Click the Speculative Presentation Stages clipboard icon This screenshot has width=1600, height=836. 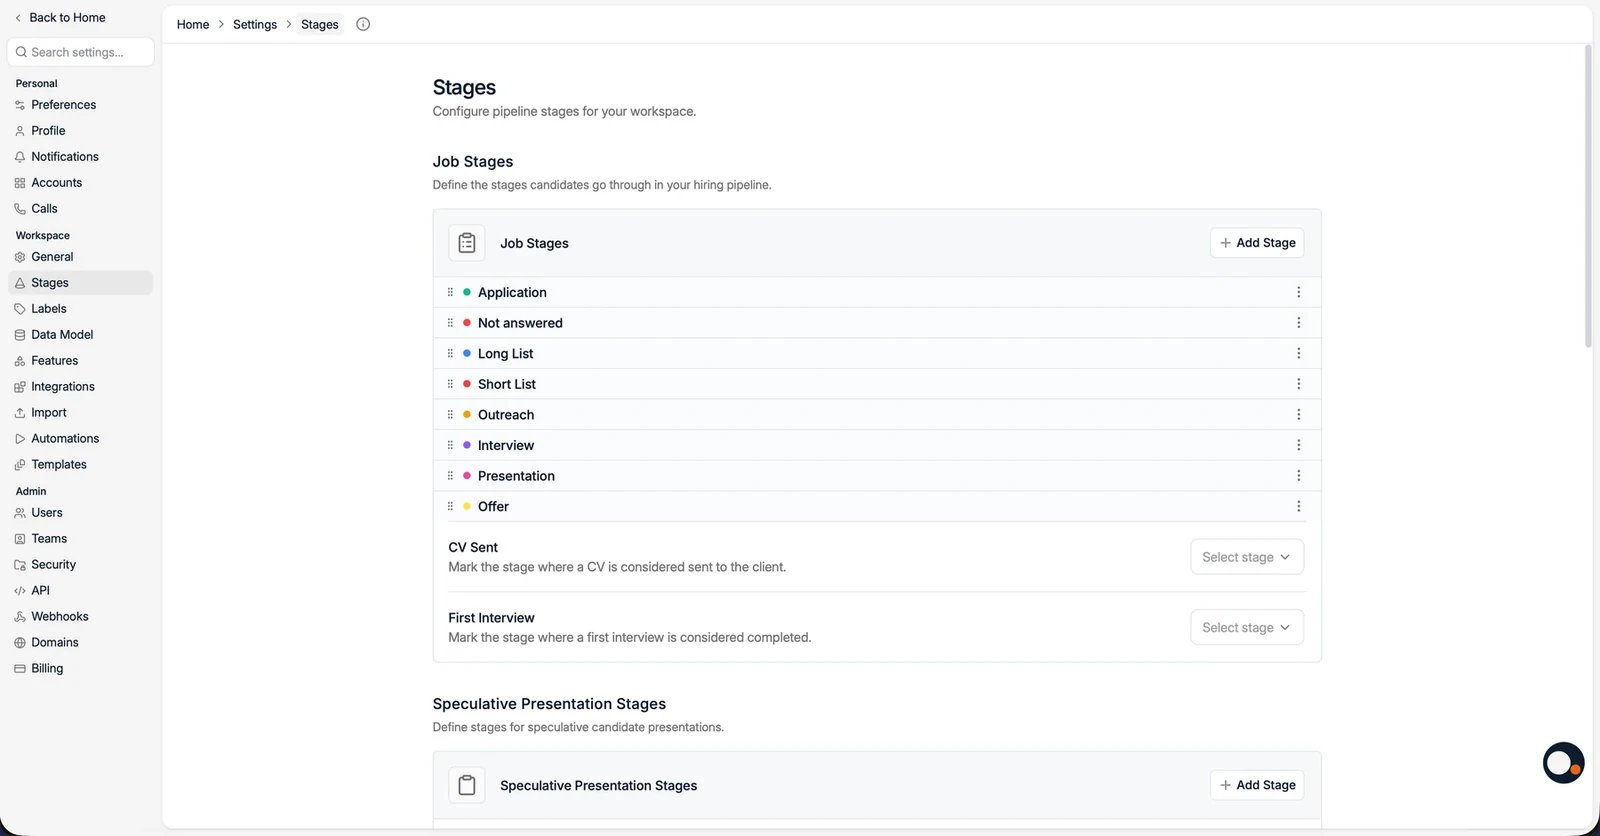pyautogui.click(x=467, y=785)
